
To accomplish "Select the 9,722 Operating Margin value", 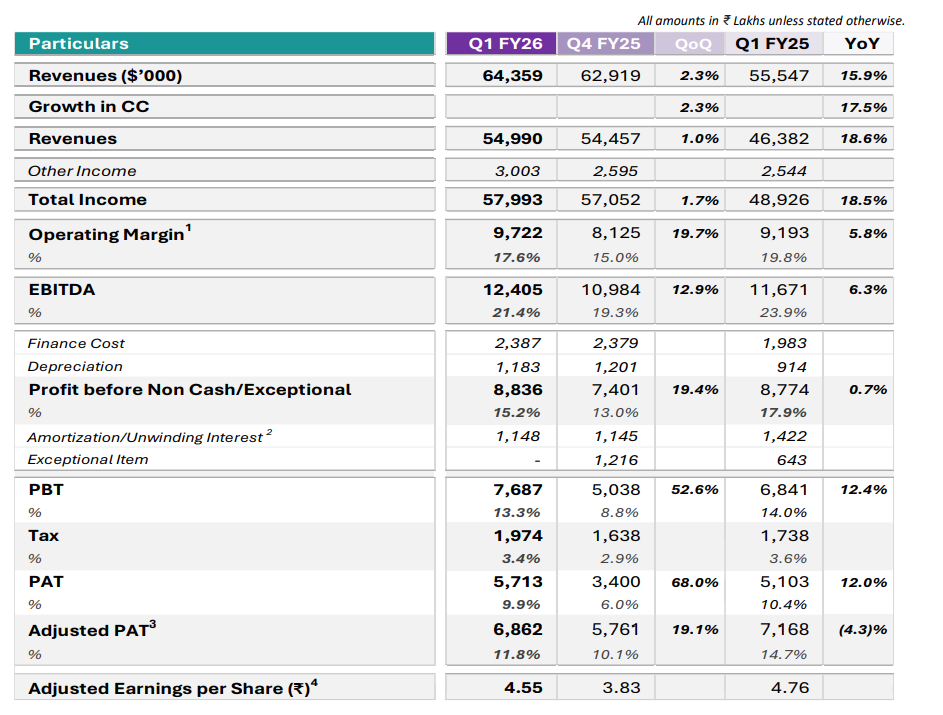I will [518, 233].
